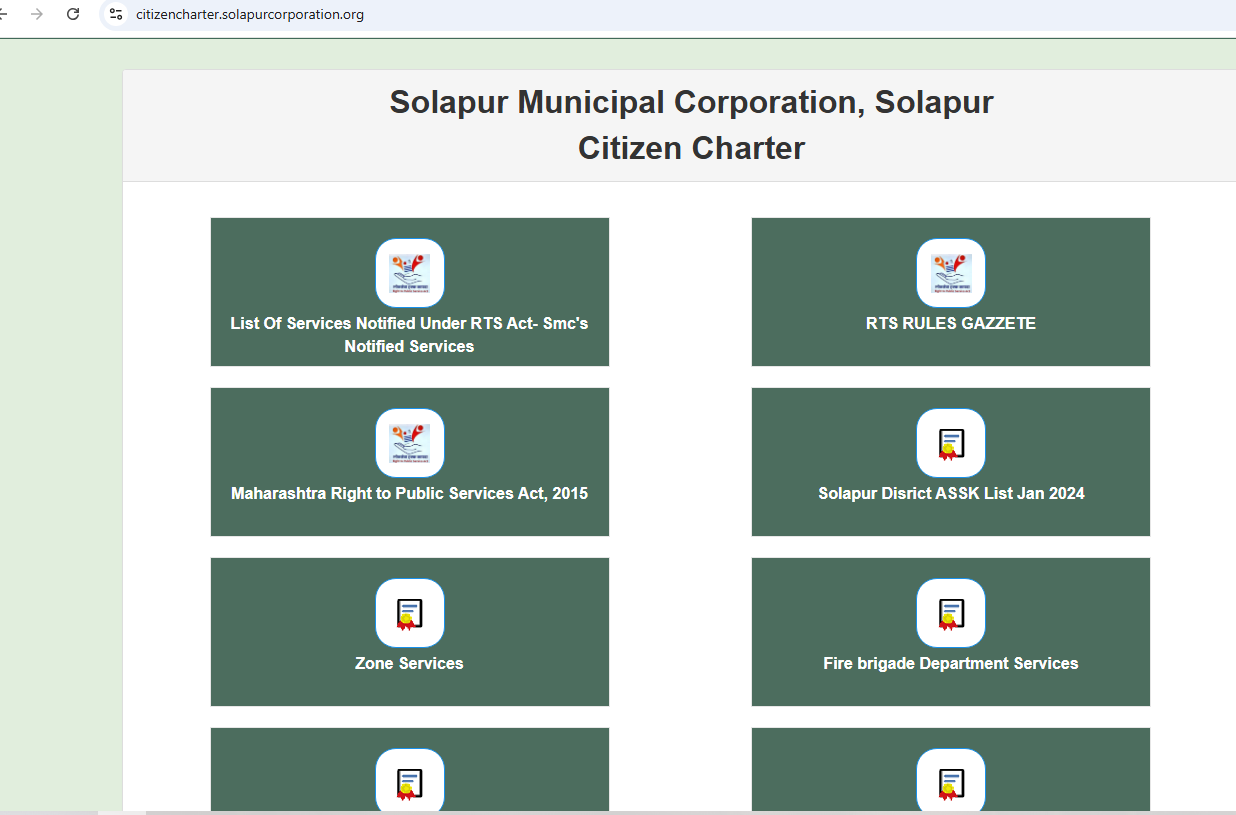Image resolution: width=1236 pixels, height=815 pixels.
Task: Click the RTS logo above List Of Services Notified
Action: [409, 273]
